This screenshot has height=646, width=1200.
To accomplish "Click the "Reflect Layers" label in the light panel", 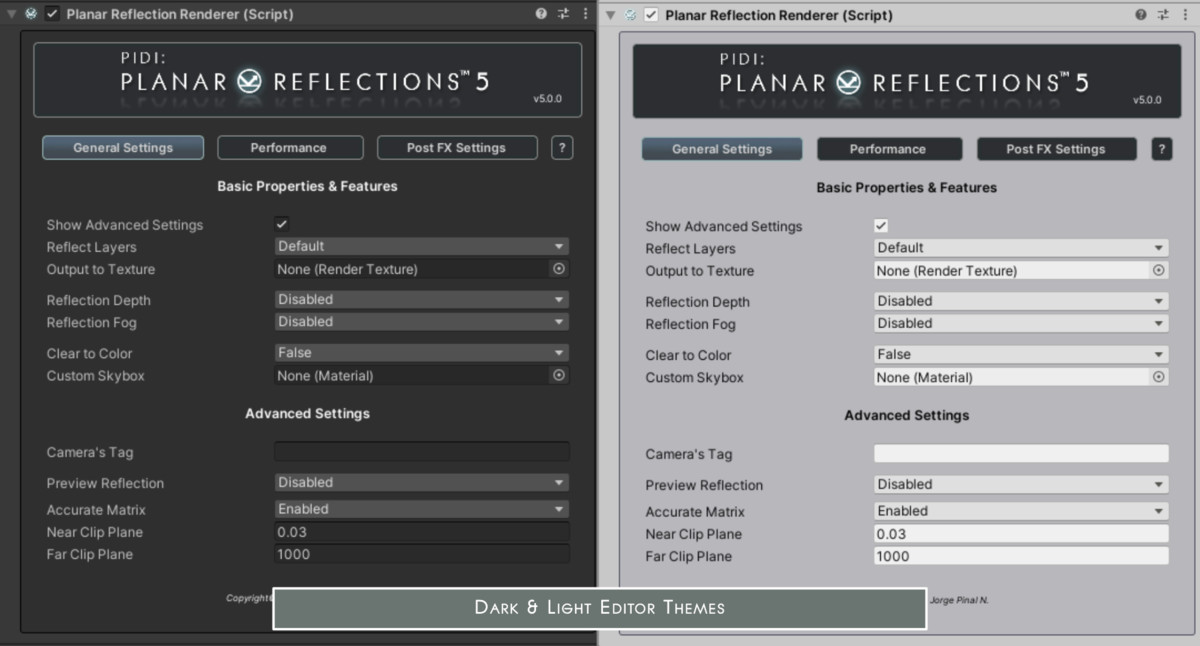I will pyautogui.click(x=691, y=248).
